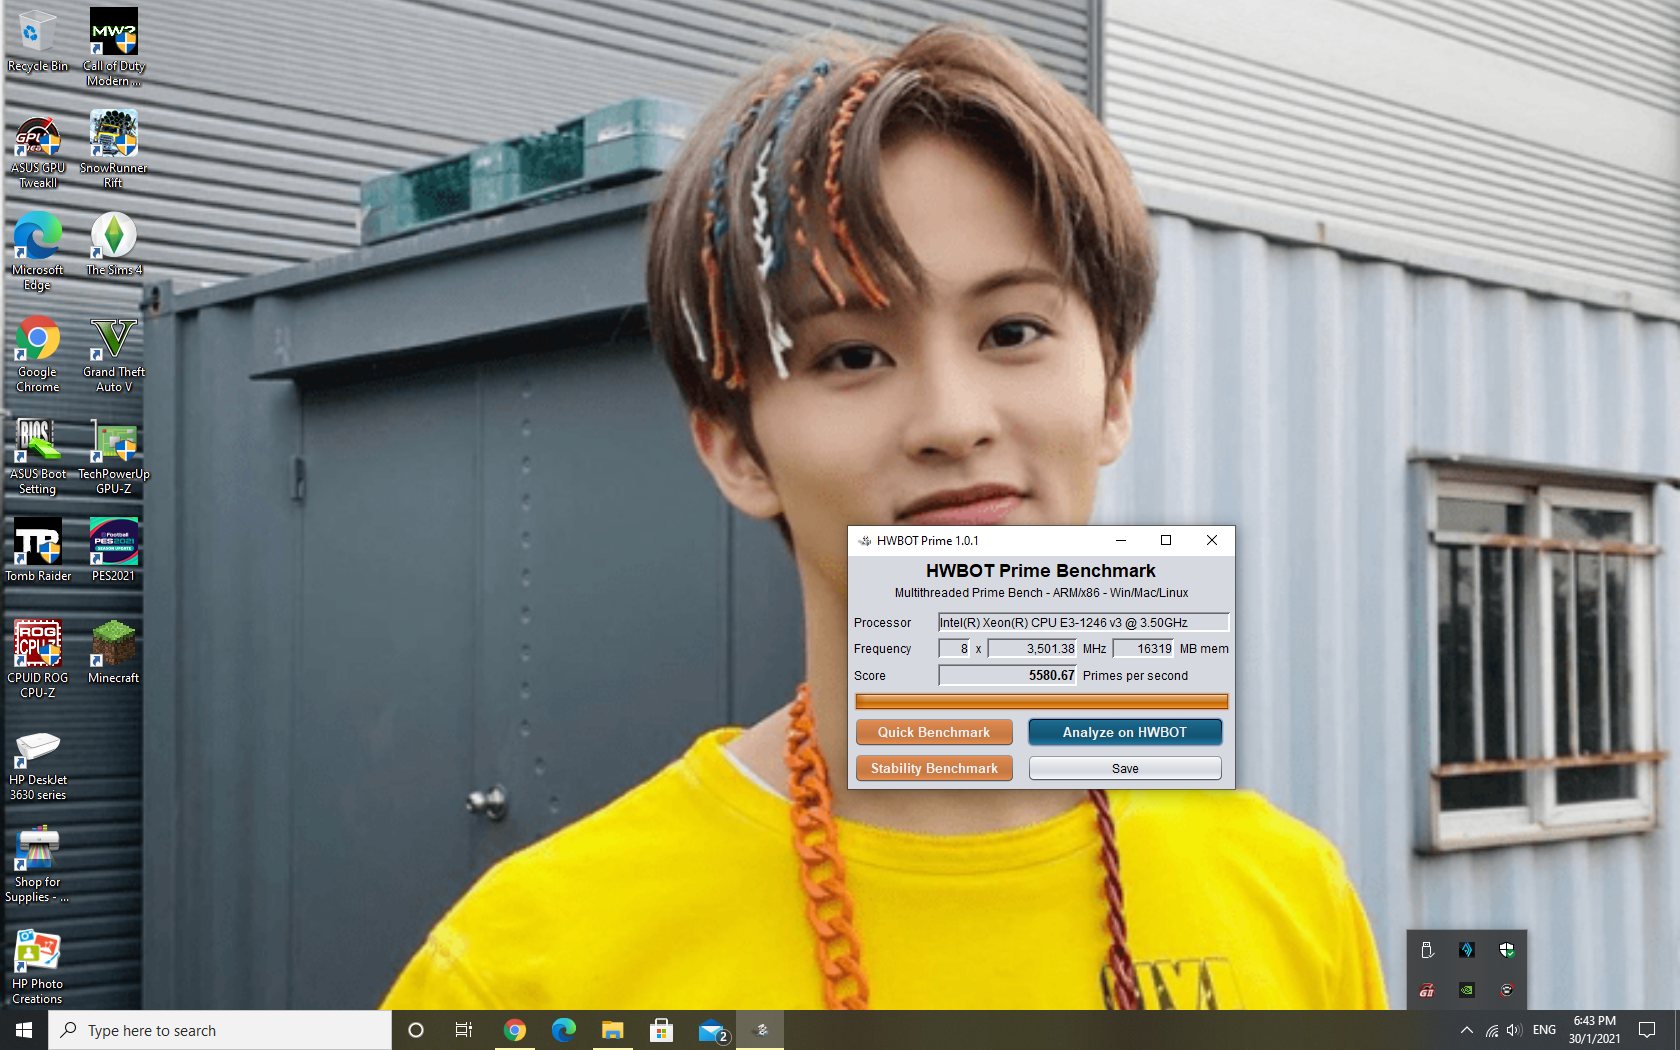This screenshot has height=1050, width=1680.
Task: Click Analyze on HWBOT button
Action: click(1125, 732)
